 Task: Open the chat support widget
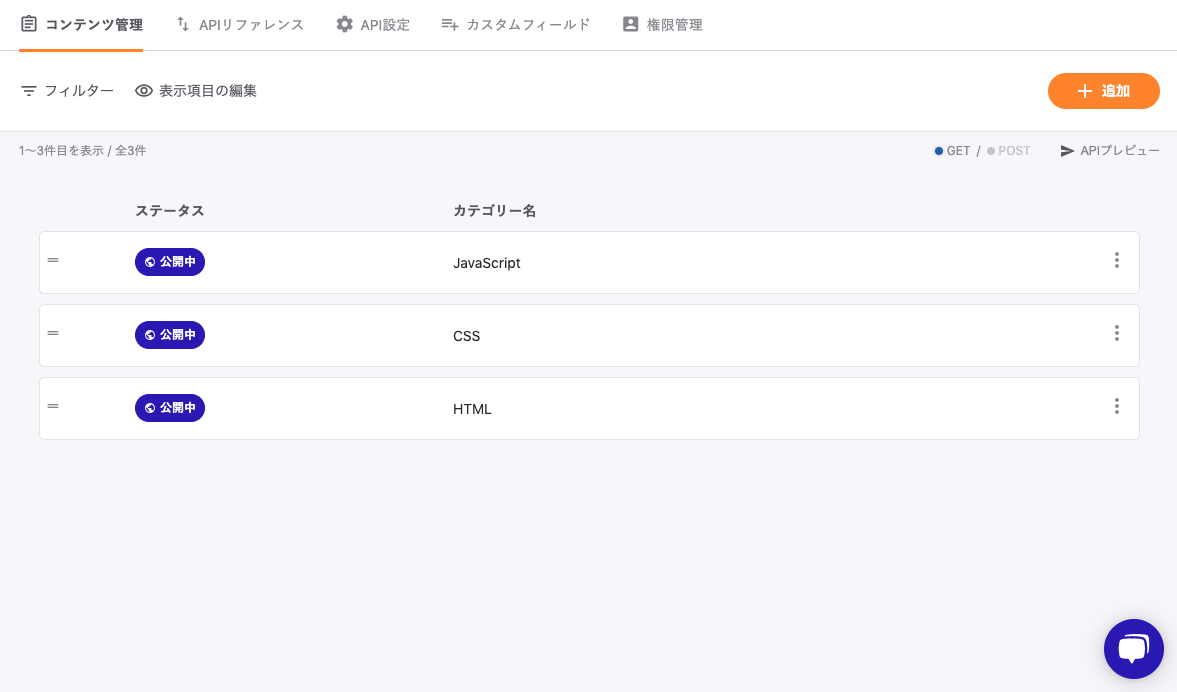tap(1133, 649)
